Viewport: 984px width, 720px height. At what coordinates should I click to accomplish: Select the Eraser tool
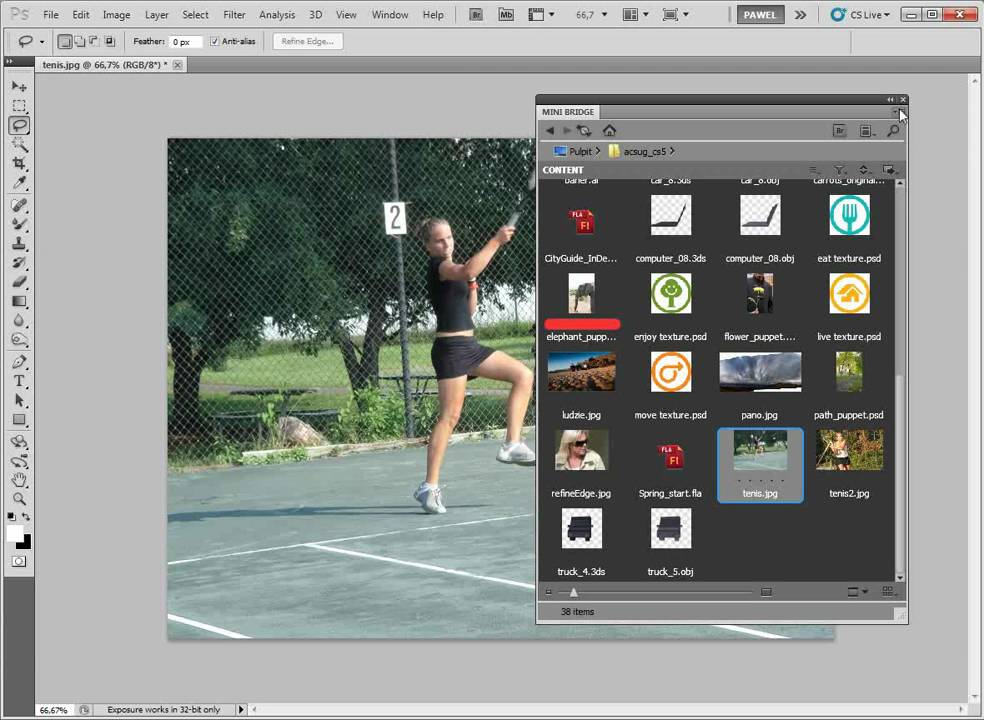19,282
